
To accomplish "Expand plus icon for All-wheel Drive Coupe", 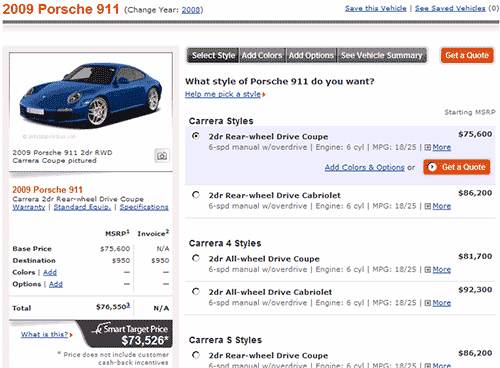I will (427, 270).
